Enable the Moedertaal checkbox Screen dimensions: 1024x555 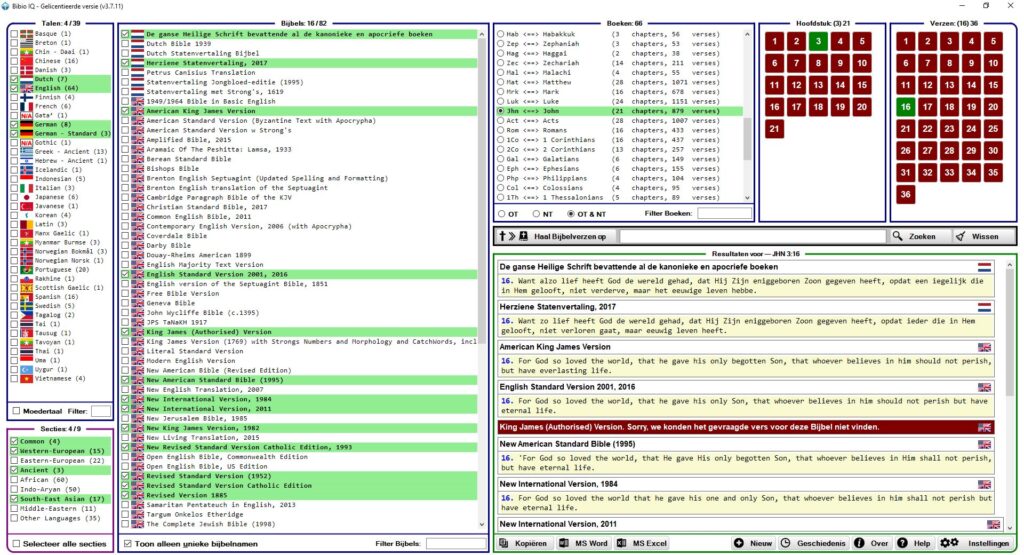16,411
